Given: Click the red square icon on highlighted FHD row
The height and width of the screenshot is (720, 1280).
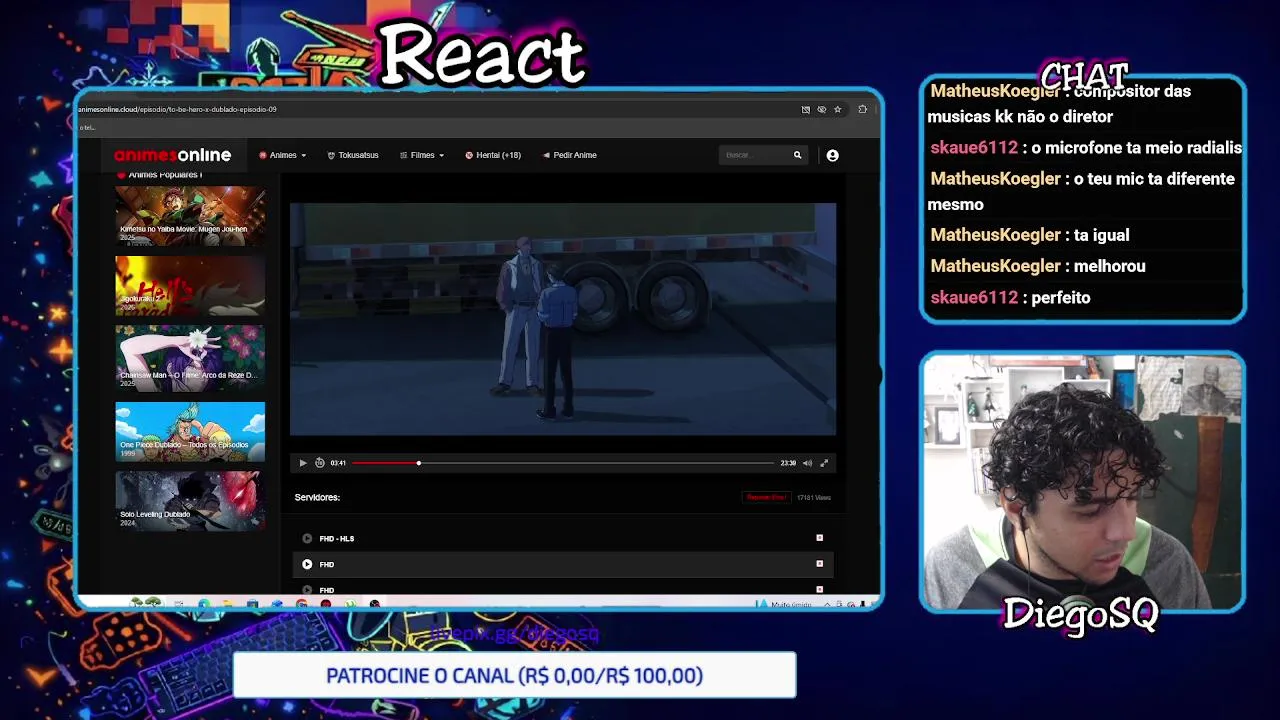Looking at the screenshot, I should click(x=819, y=564).
